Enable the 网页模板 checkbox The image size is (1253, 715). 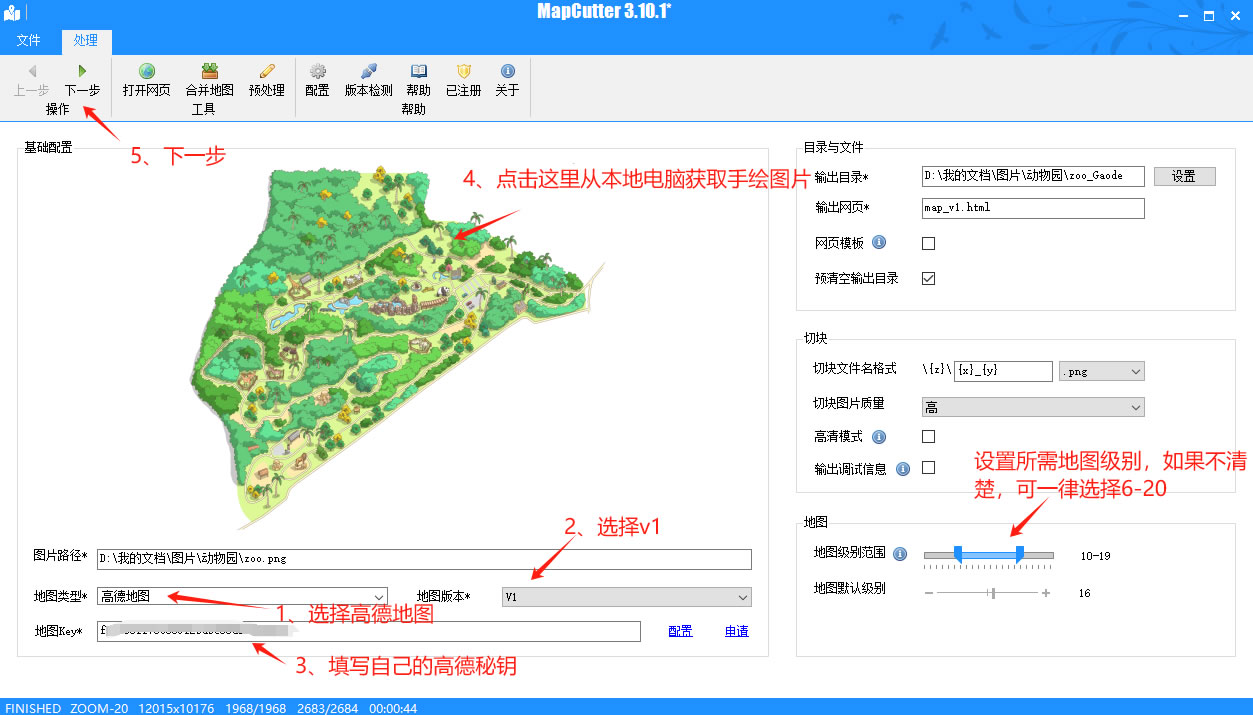click(928, 242)
